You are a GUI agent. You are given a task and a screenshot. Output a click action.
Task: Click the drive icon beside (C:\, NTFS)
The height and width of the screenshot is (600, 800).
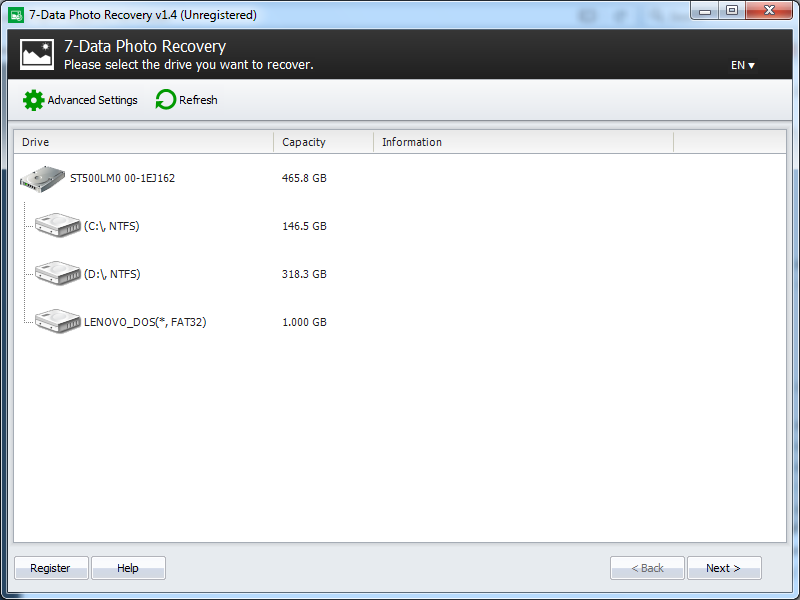point(57,225)
